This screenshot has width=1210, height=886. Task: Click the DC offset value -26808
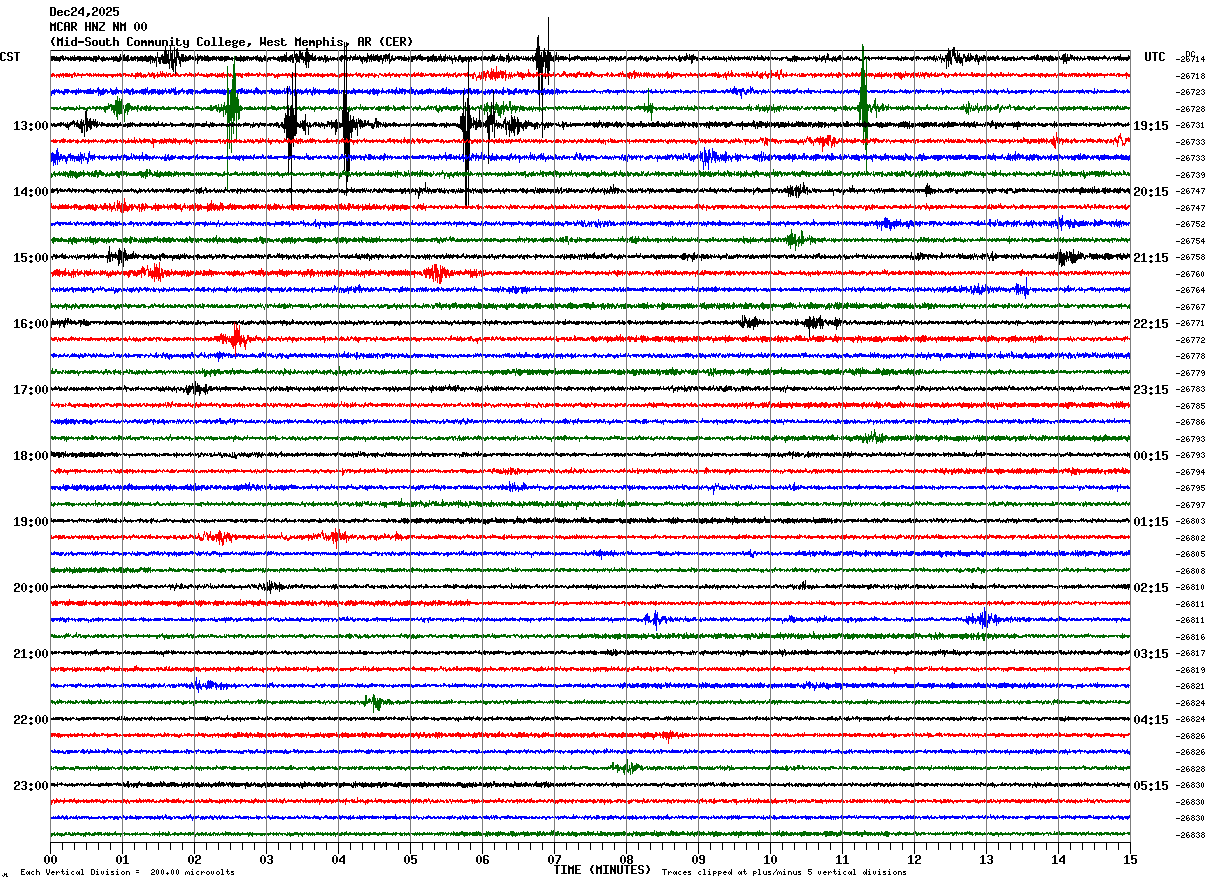(x=1191, y=571)
